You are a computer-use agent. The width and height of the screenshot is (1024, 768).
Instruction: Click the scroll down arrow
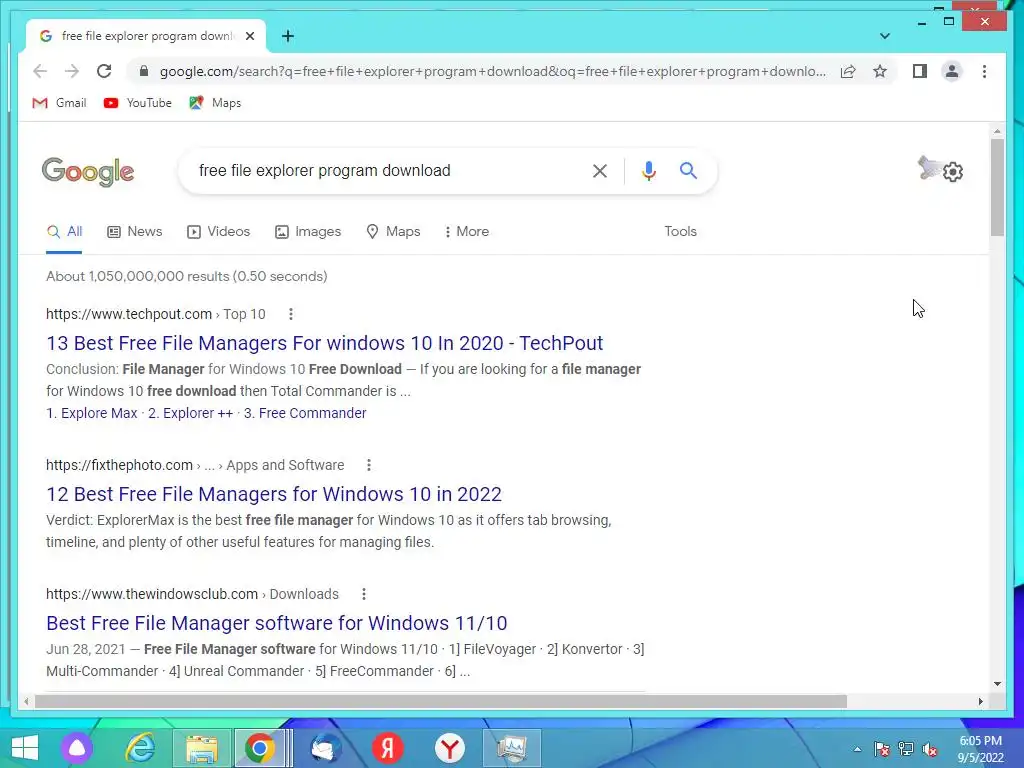tap(997, 684)
